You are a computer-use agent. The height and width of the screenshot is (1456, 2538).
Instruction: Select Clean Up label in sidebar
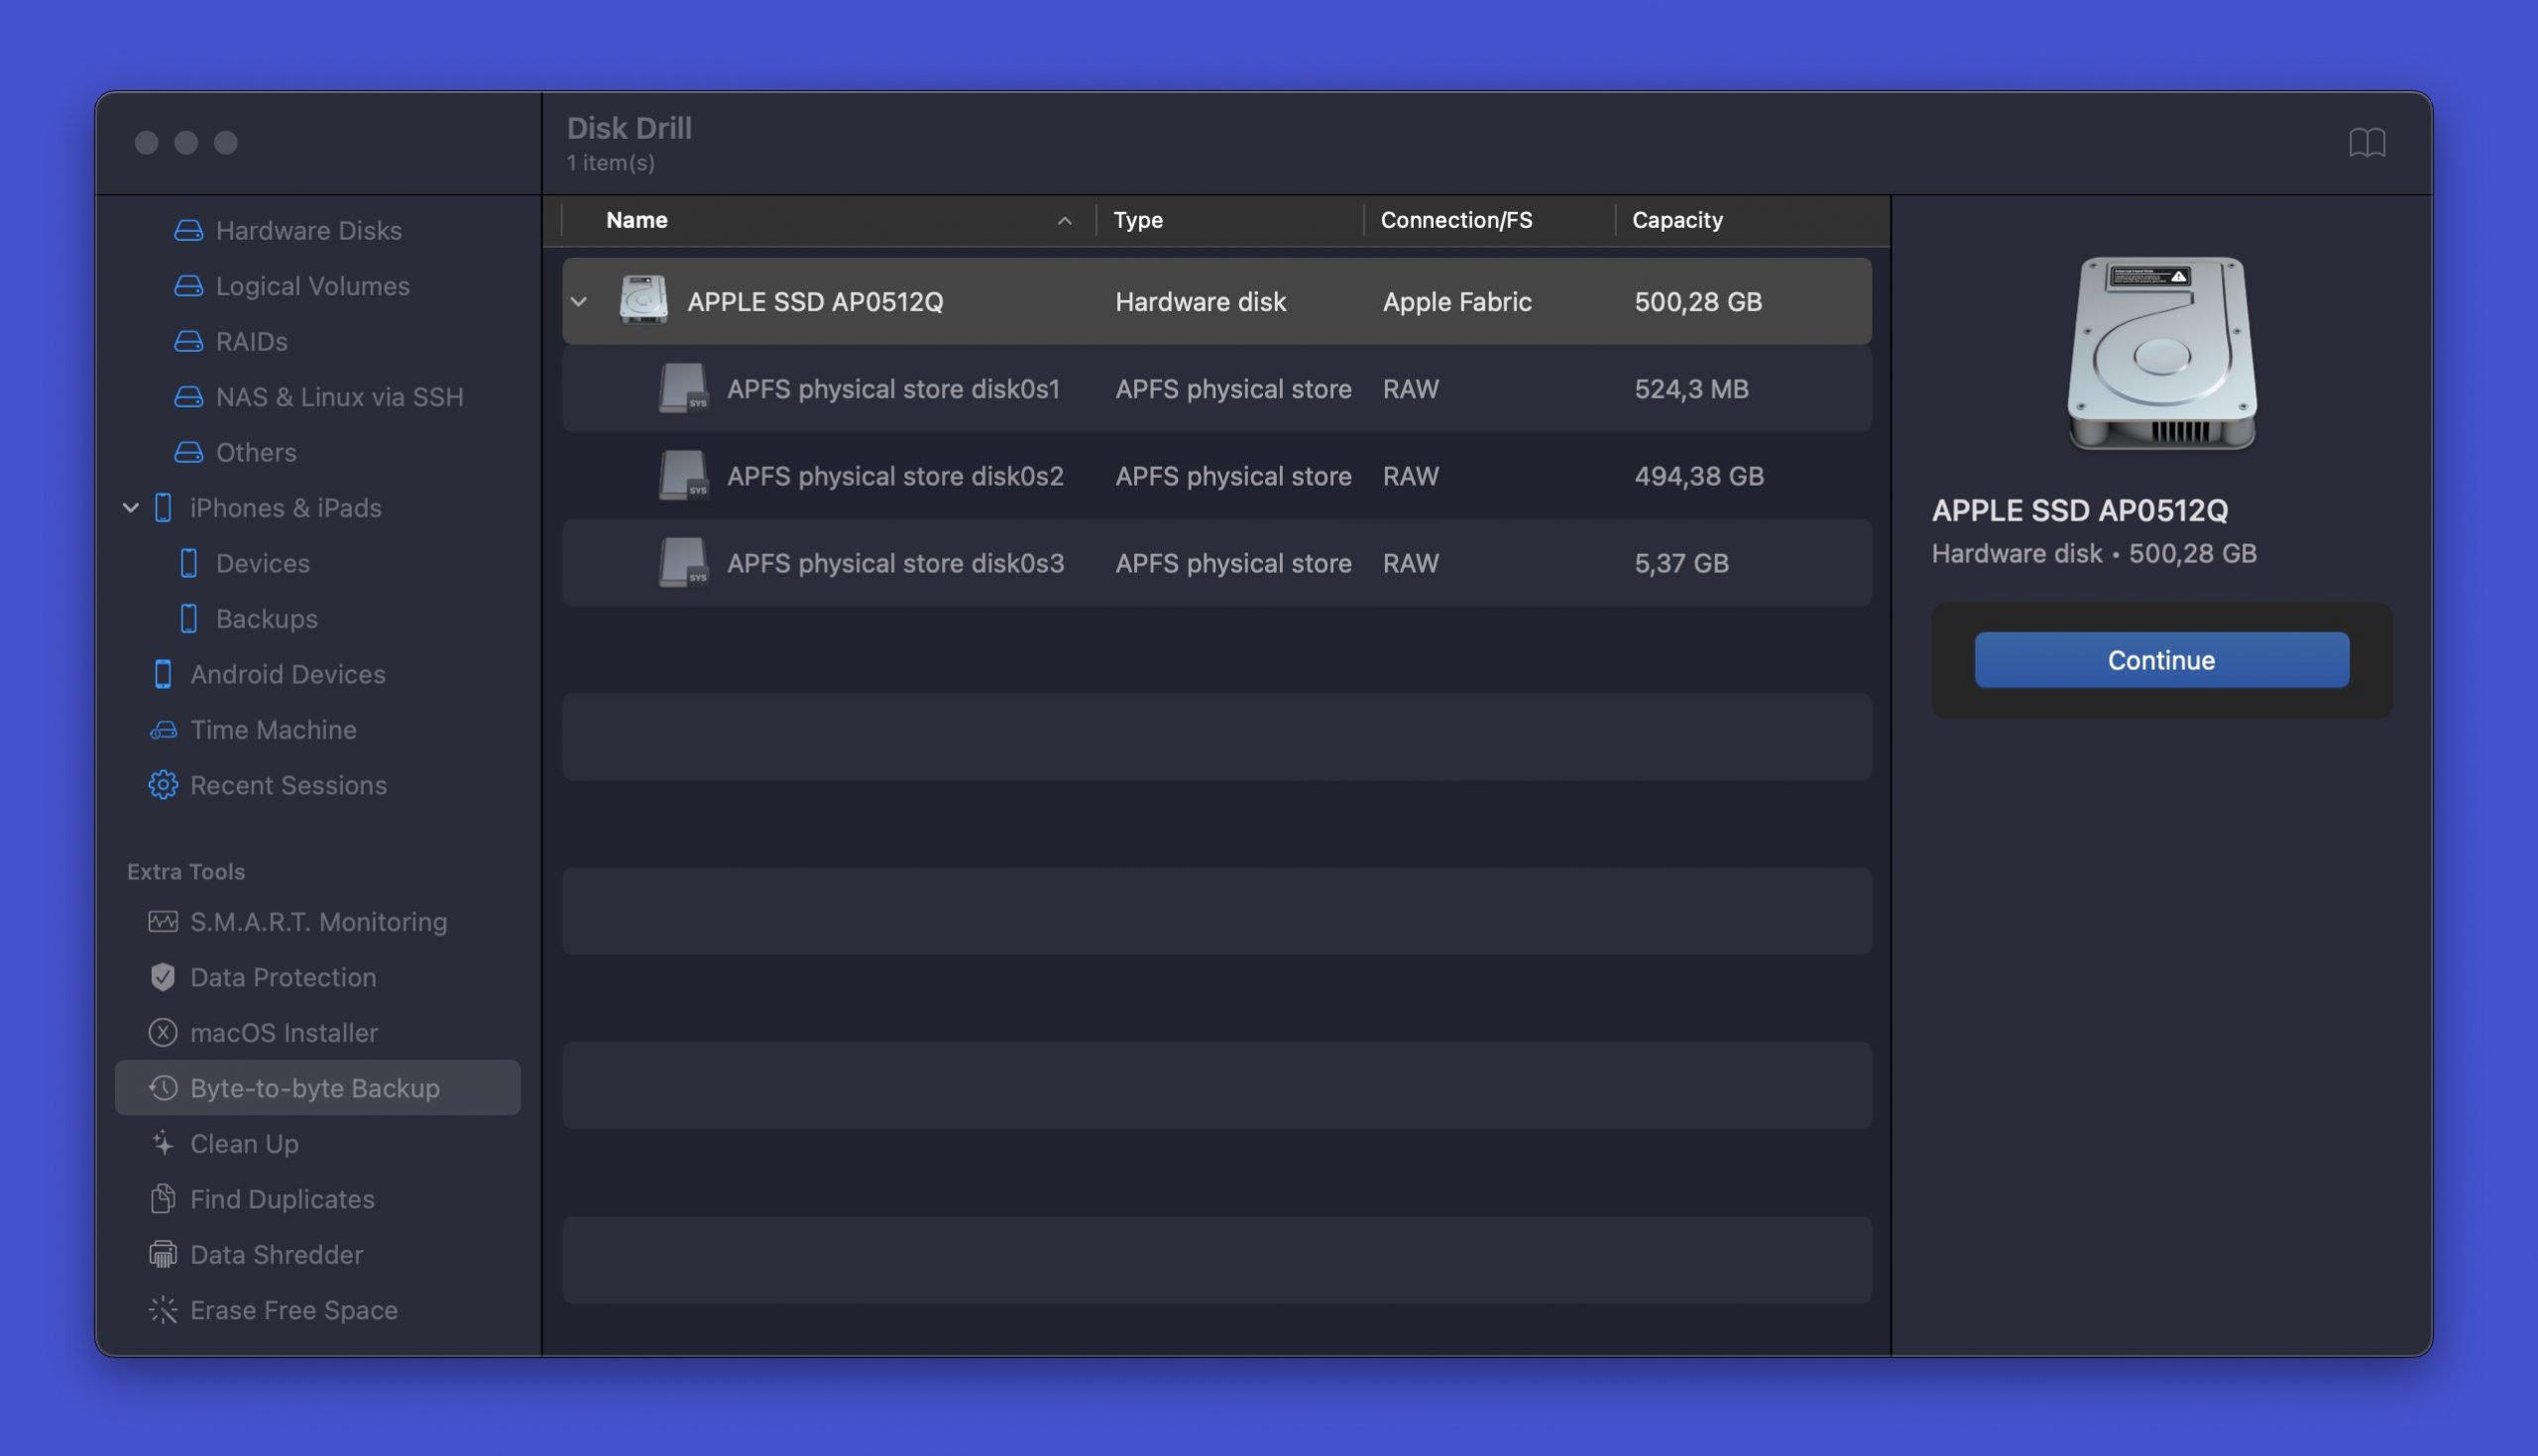244,1144
